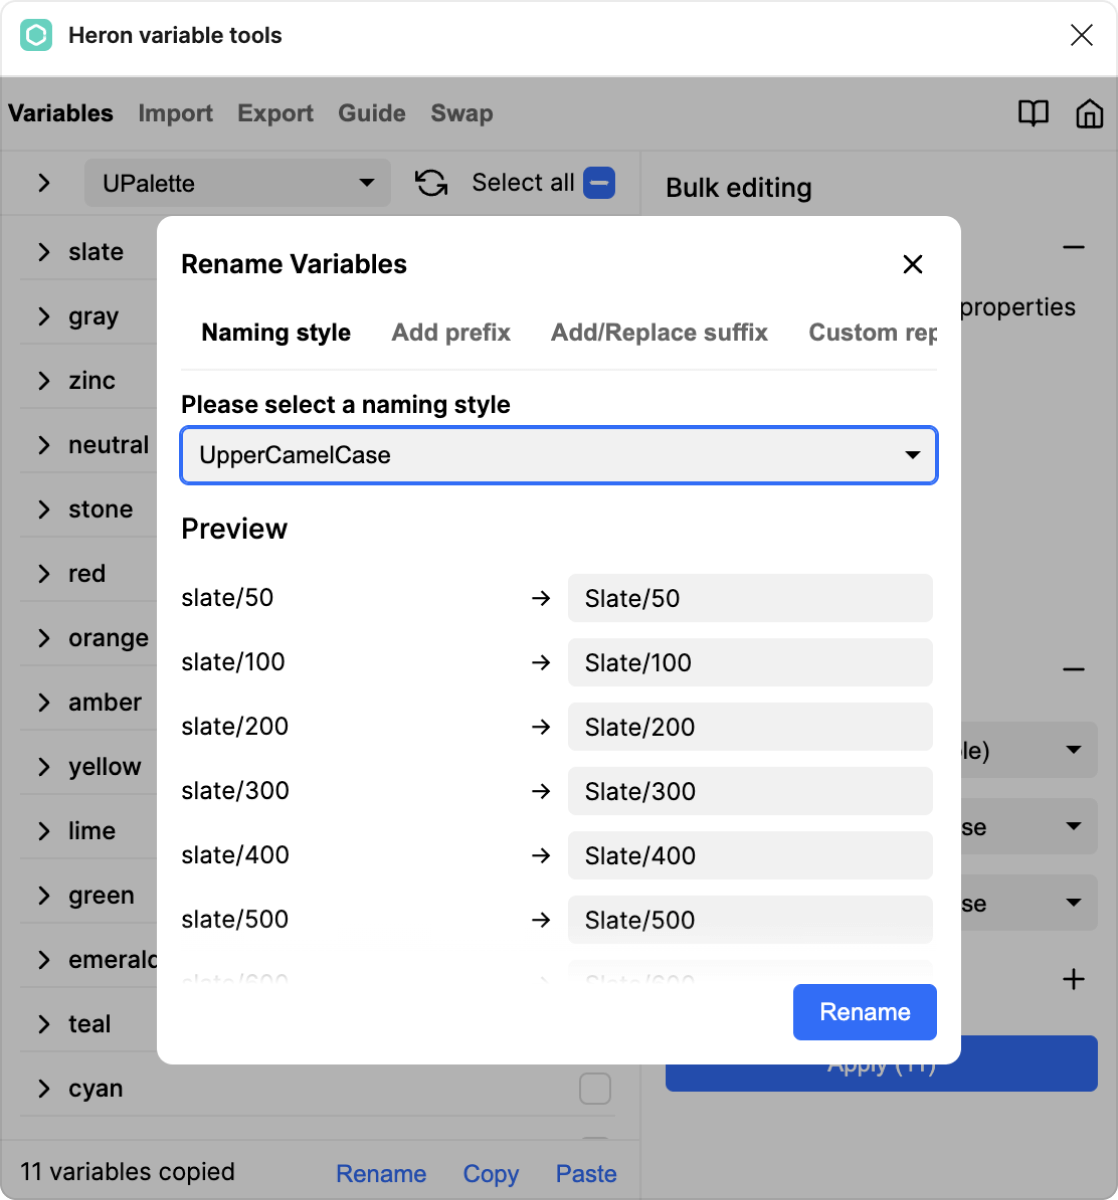Click the Heron plugin logo icon
Image resolution: width=1118 pixels, height=1200 pixels.
(x=36, y=36)
